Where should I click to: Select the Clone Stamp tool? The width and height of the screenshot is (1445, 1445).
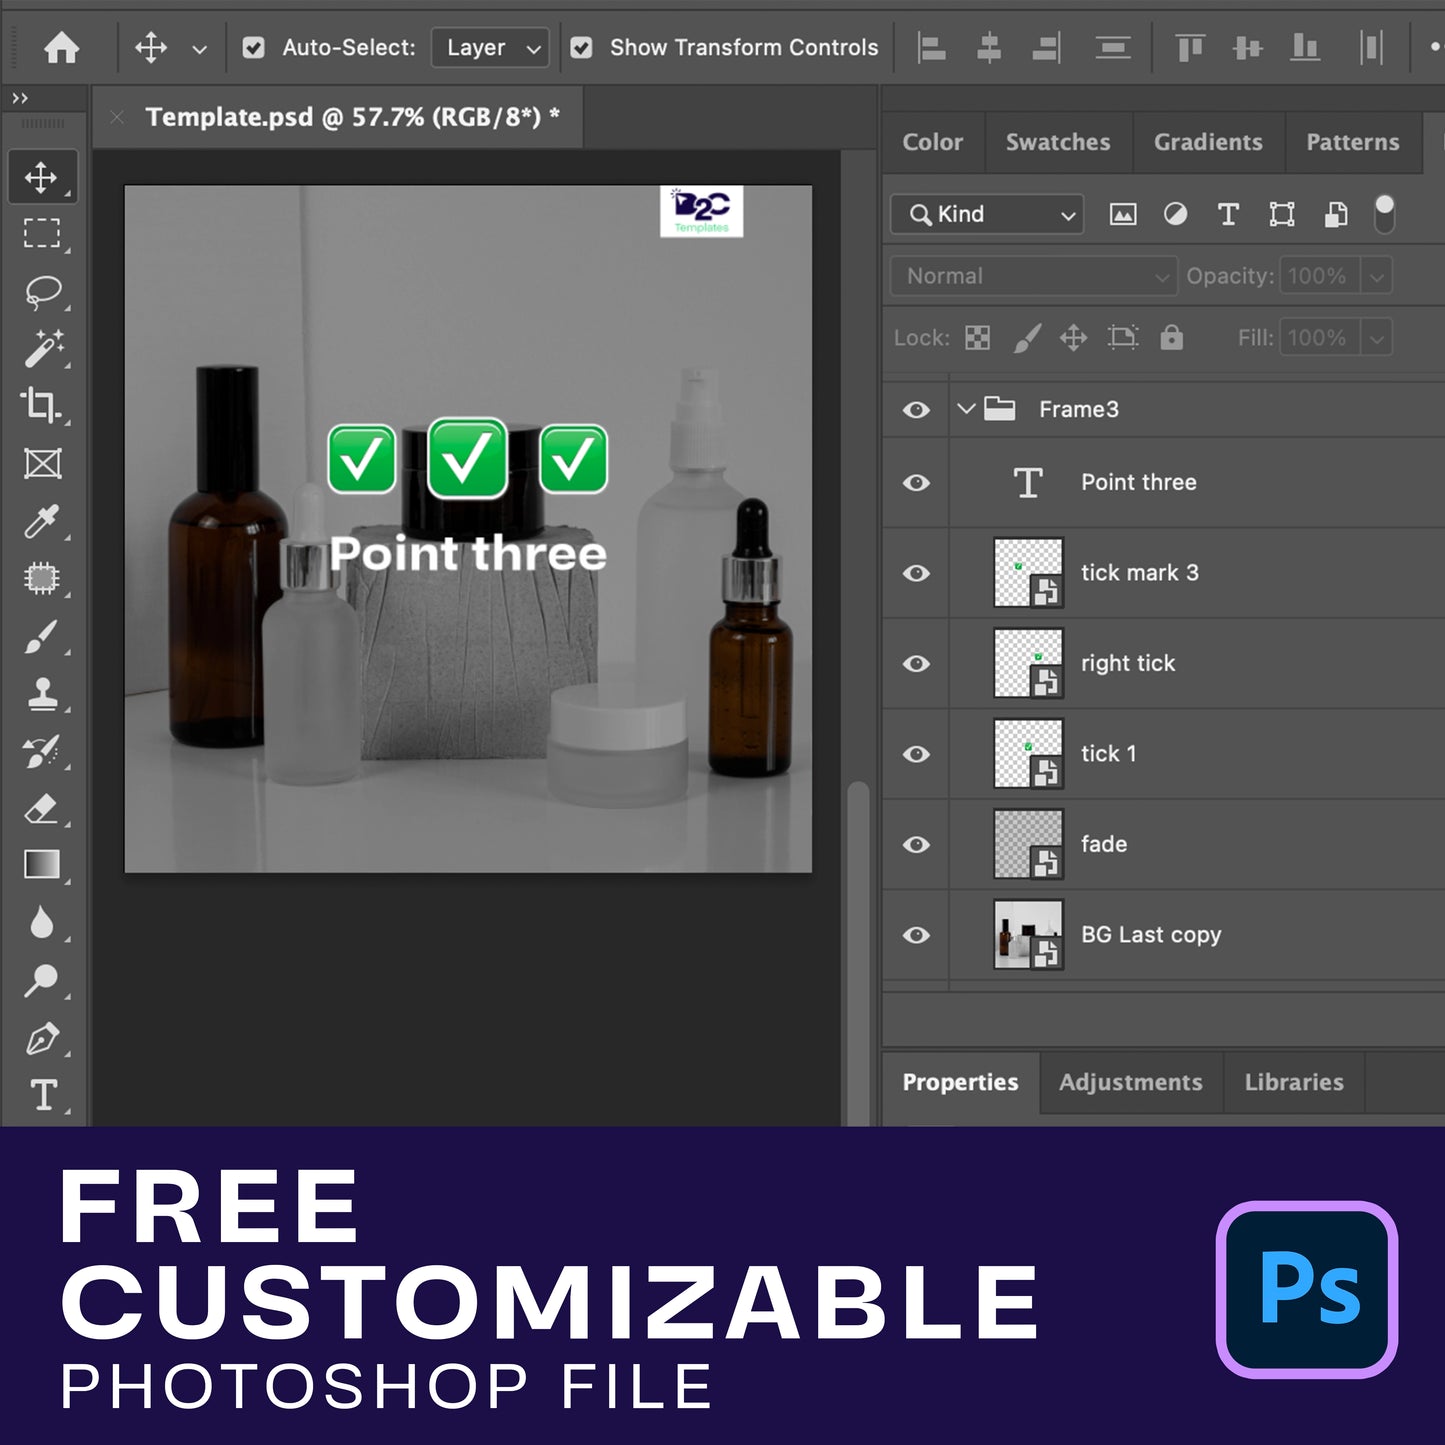tap(42, 694)
